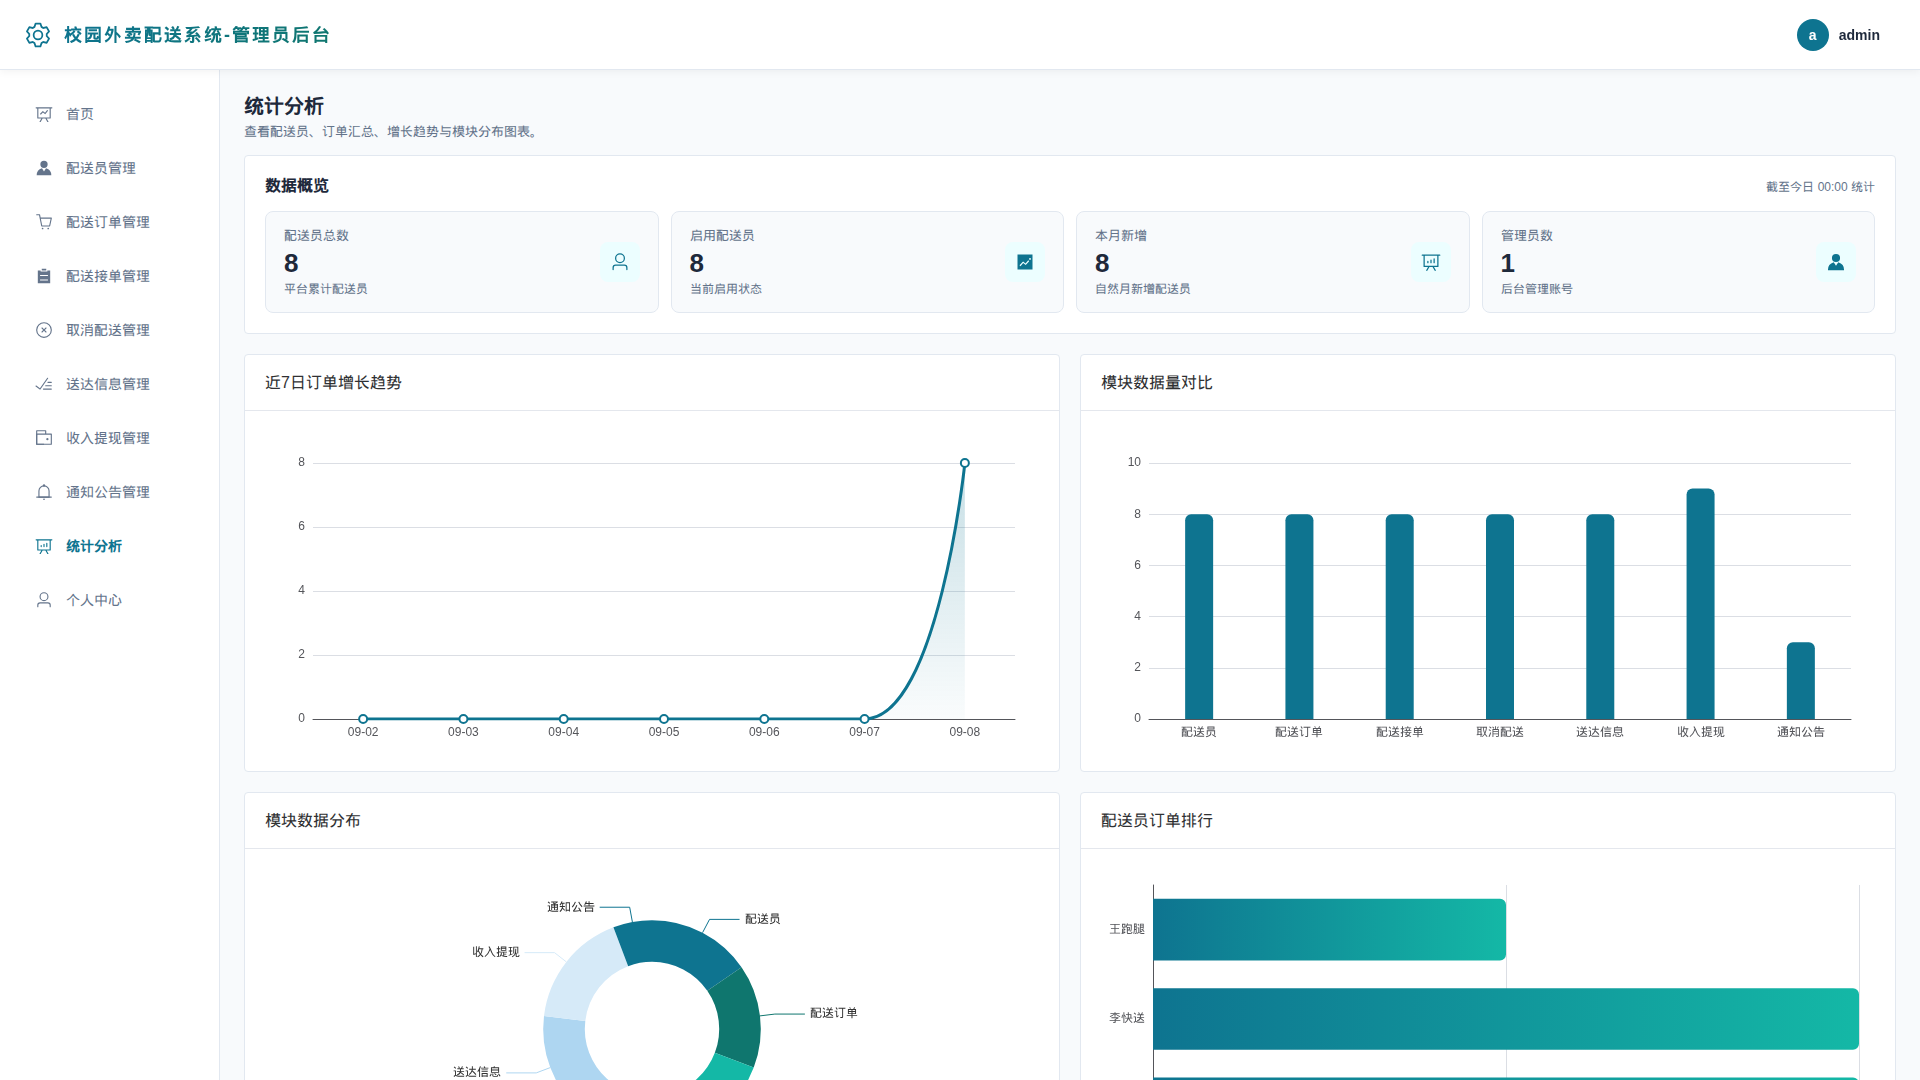The height and width of the screenshot is (1080, 1920).
Task: Click the 本月新增 card chart icon
Action: [x=1431, y=262]
